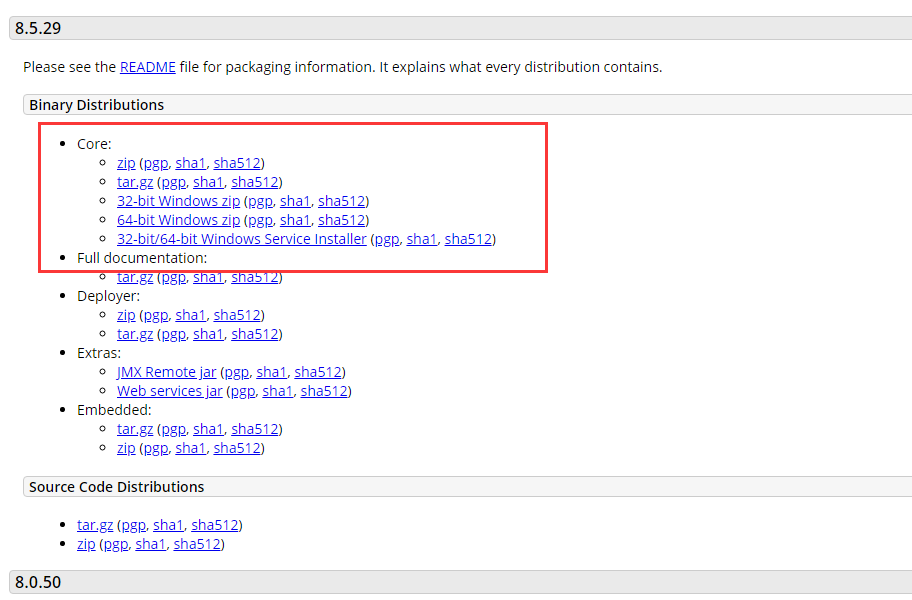
Task: Download the JMX Remote jar
Action: point(166,372)
